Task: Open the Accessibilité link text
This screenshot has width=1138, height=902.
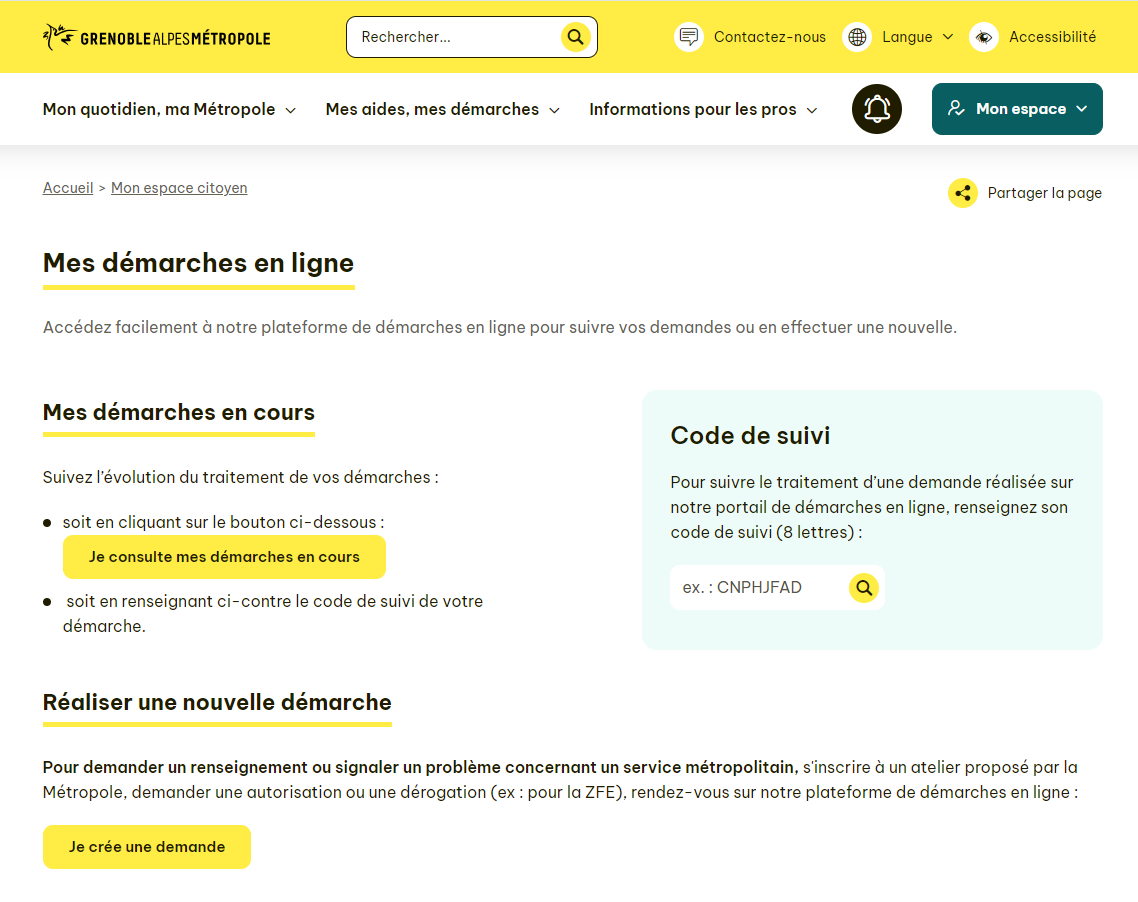Action: coord(1052,37)
